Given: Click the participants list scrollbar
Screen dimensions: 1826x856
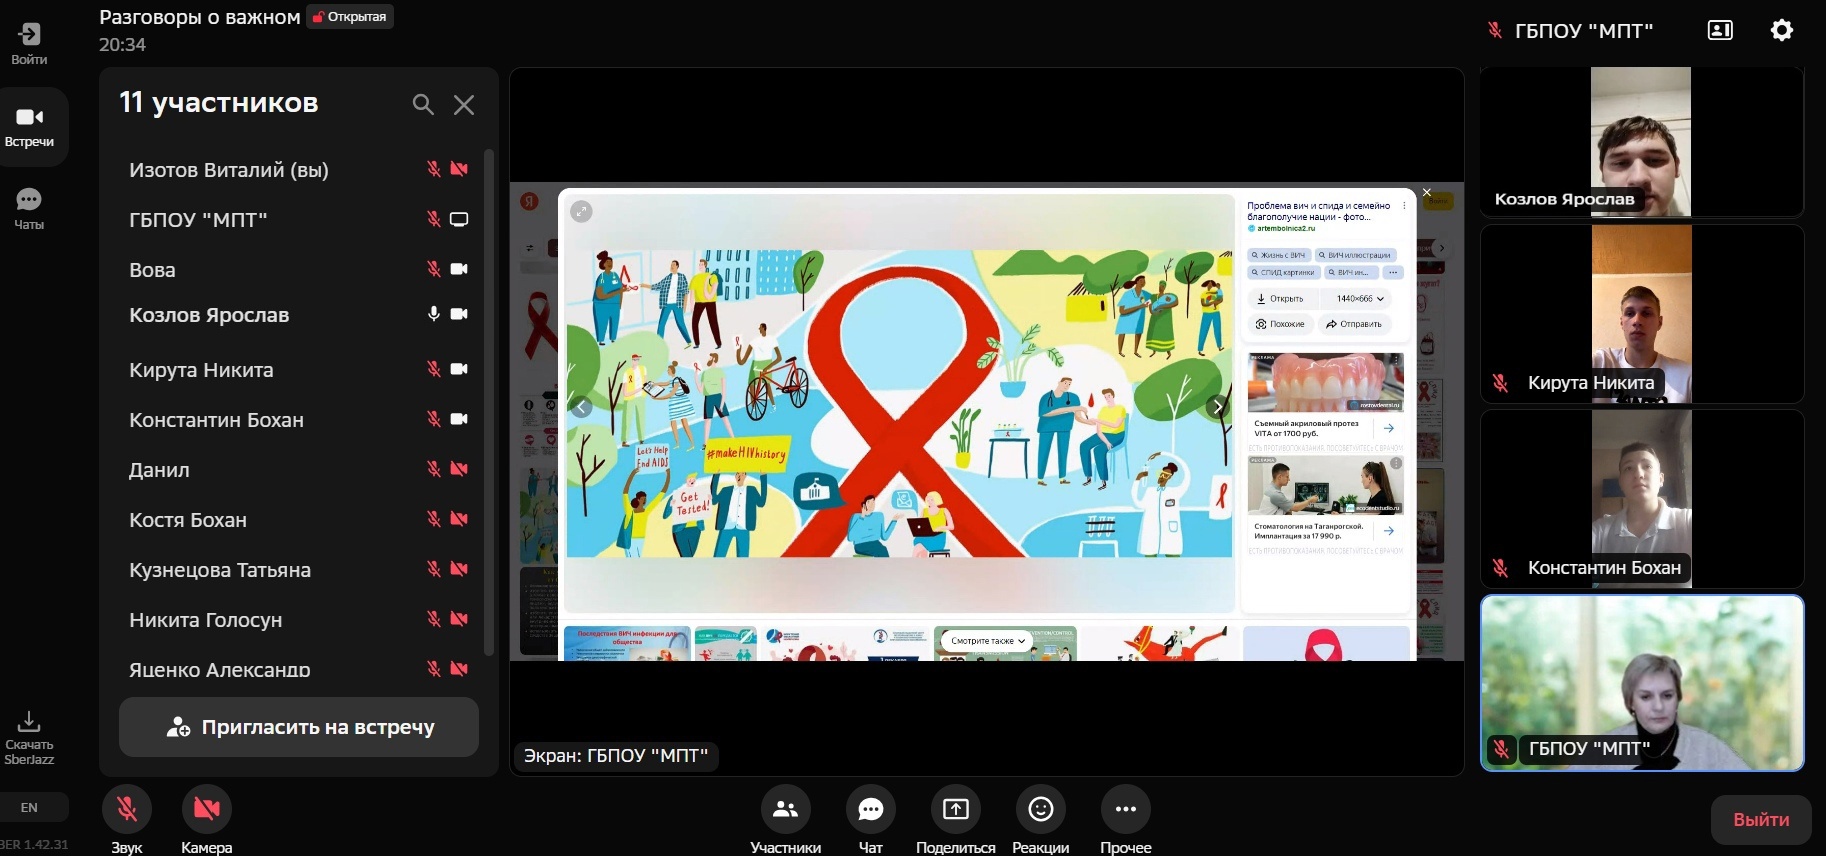Looking at the screenshot, I should click(x=488, y=402).
